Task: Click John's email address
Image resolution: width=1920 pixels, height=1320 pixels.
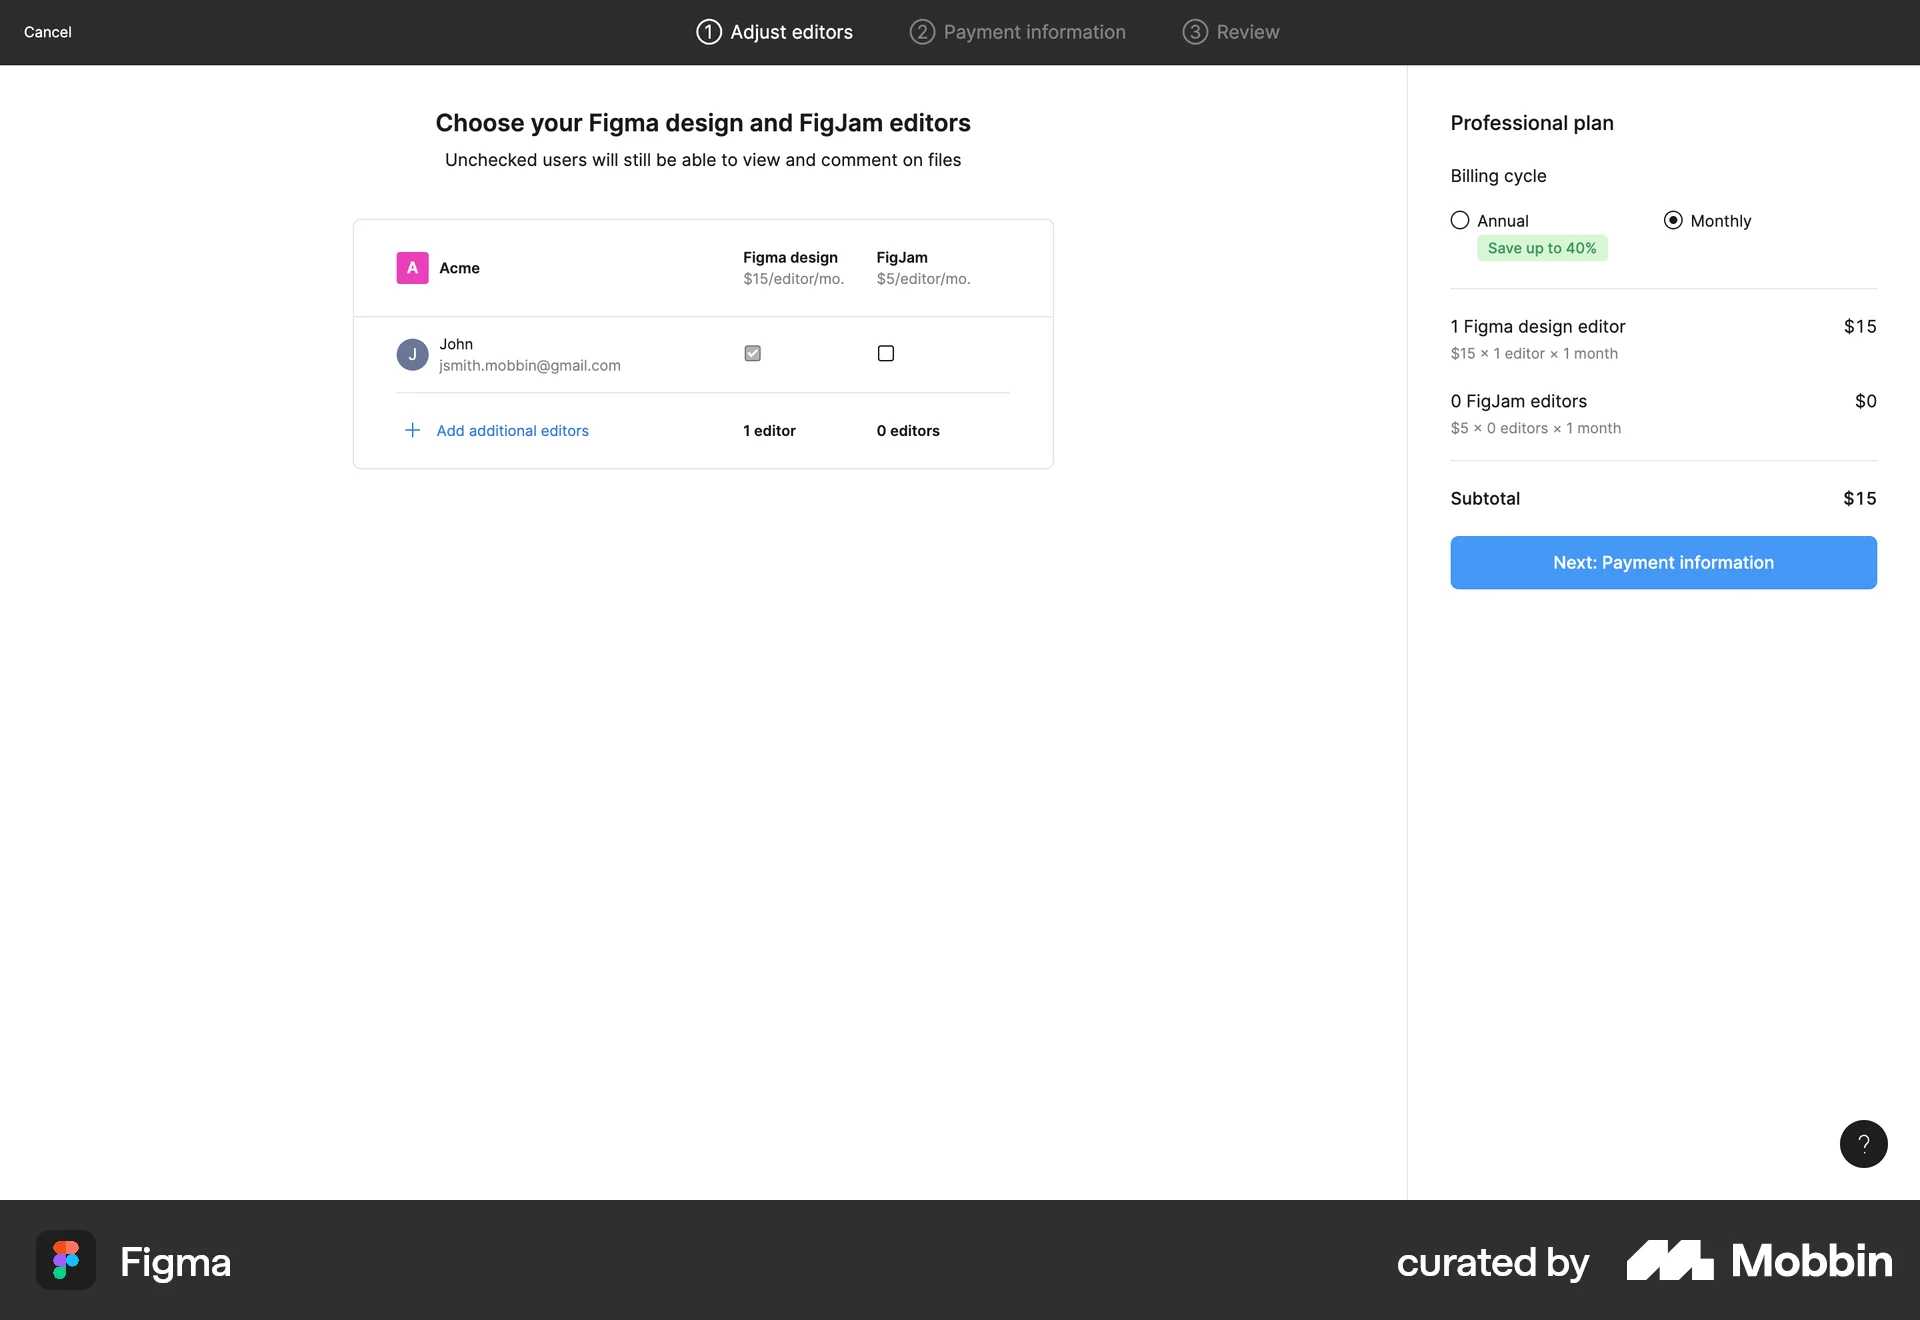Action: click(529, 365)
